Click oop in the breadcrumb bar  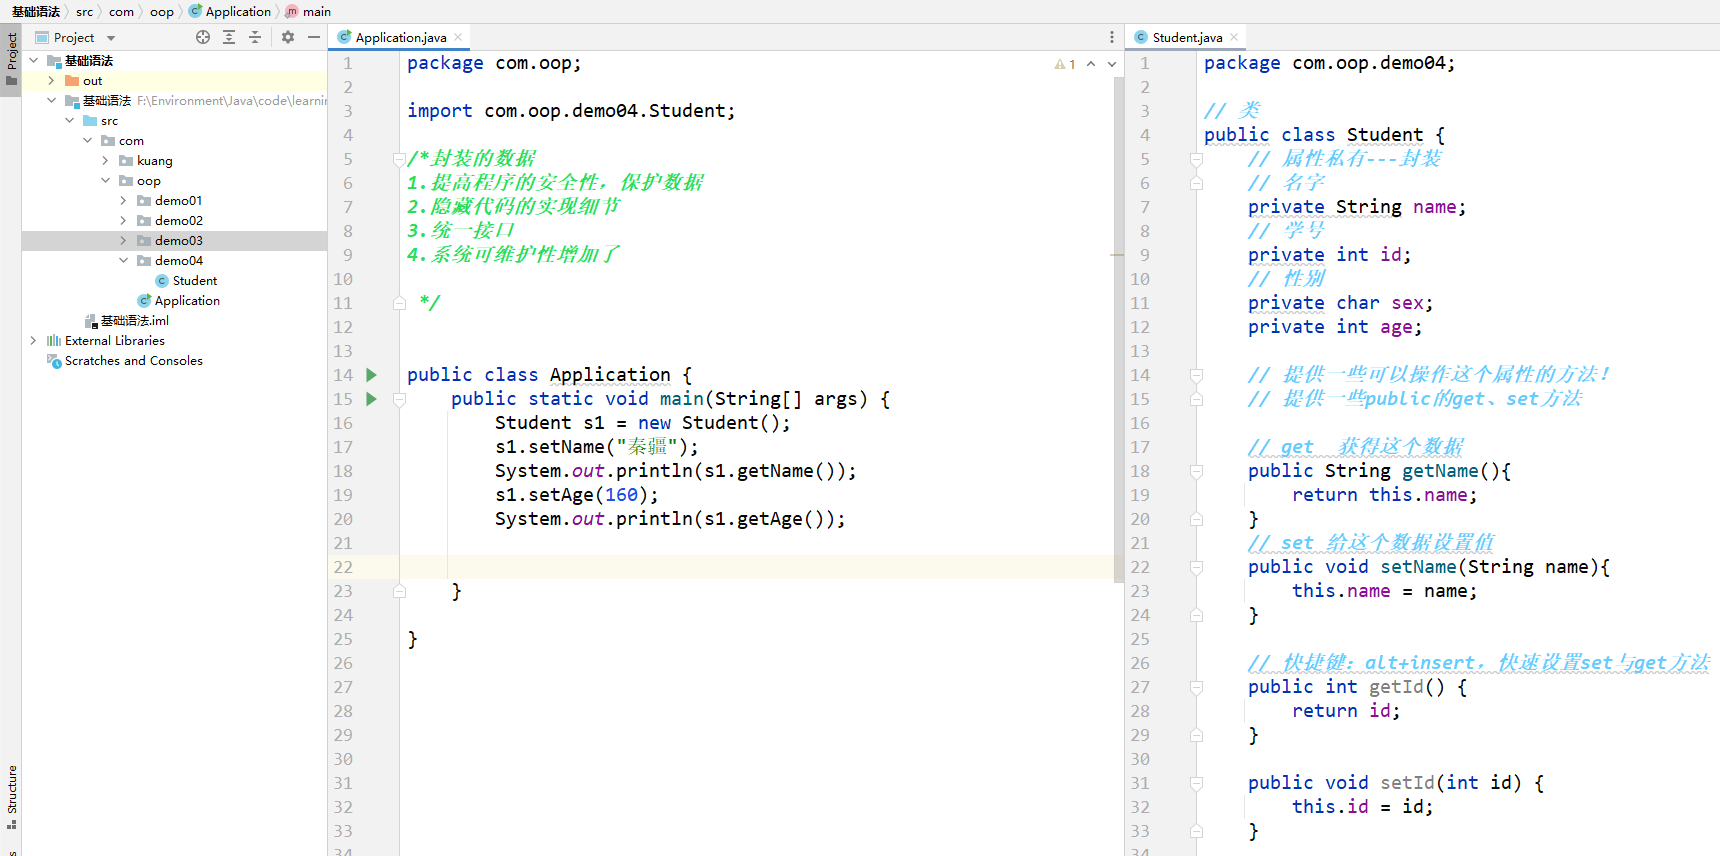pos(161,12)
